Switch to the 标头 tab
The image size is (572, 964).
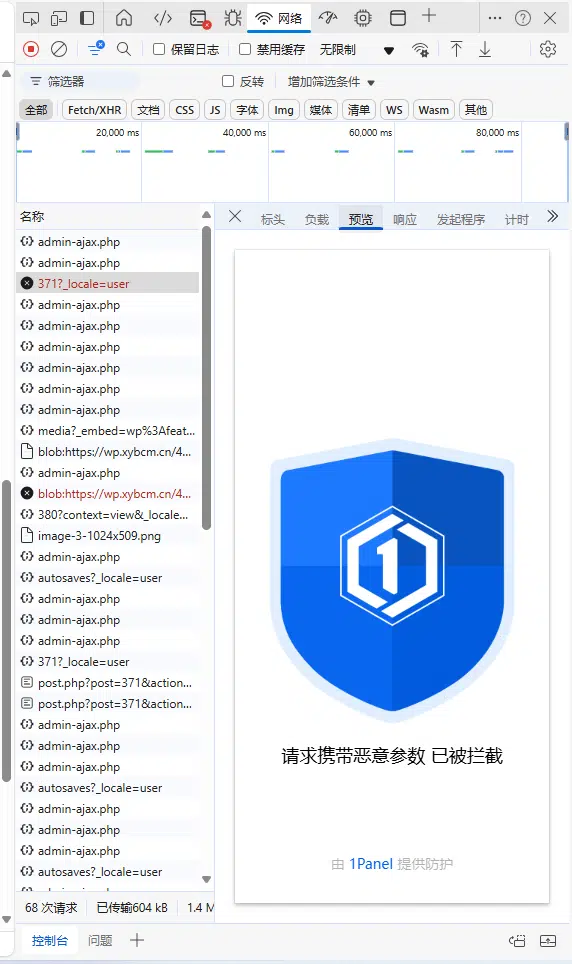pyautogui.click(x=272, y=219)
